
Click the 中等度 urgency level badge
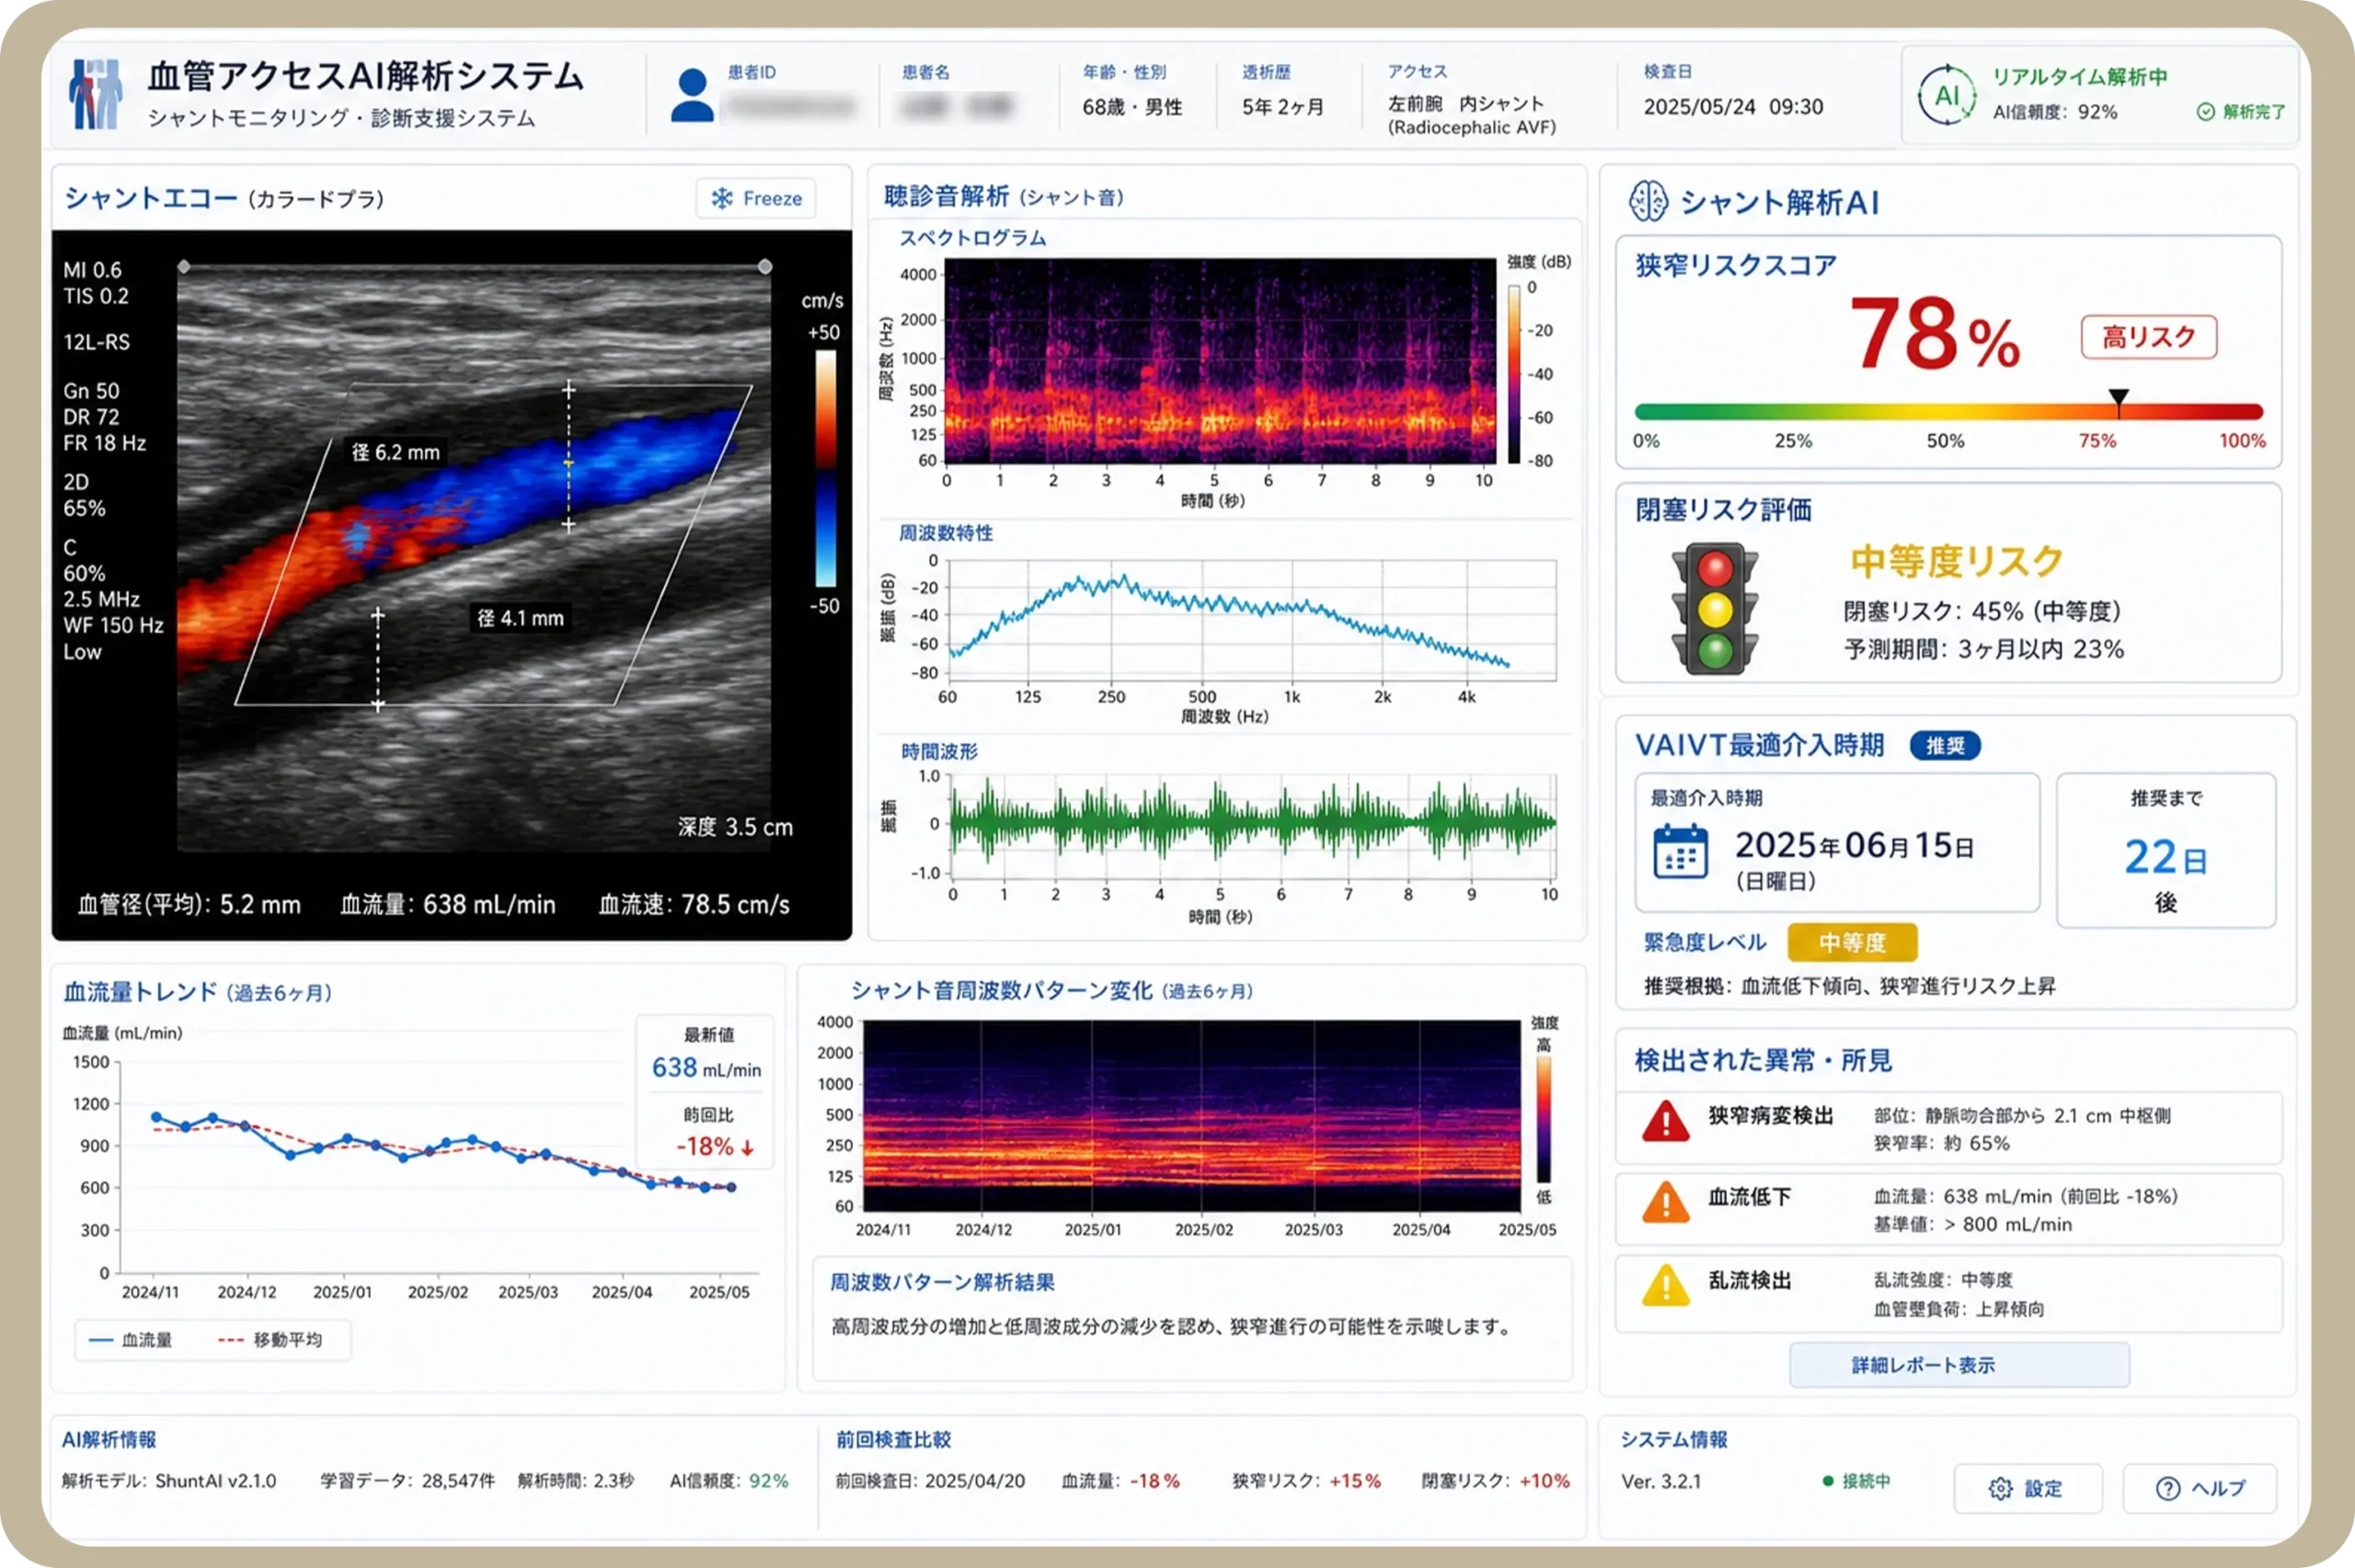coord(1852,943)
